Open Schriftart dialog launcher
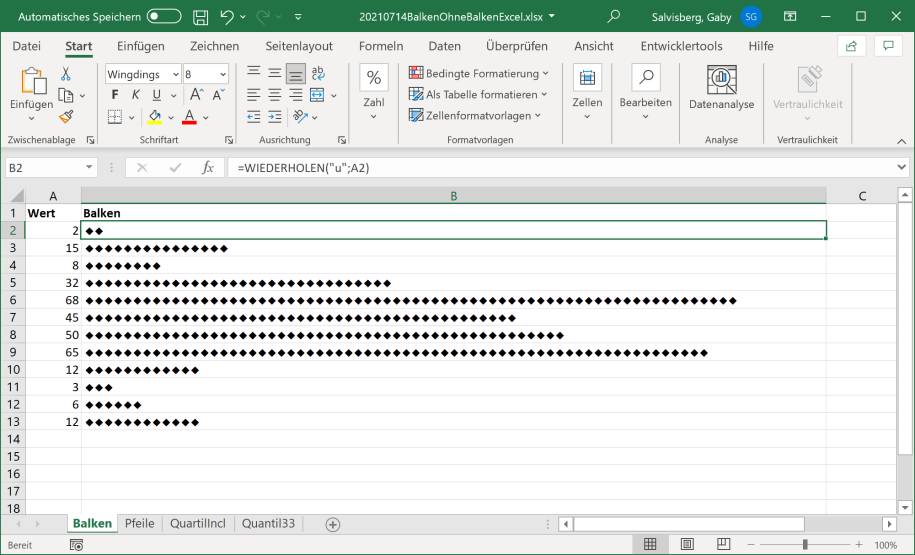The image size is (915, 555). pos(229,140)
